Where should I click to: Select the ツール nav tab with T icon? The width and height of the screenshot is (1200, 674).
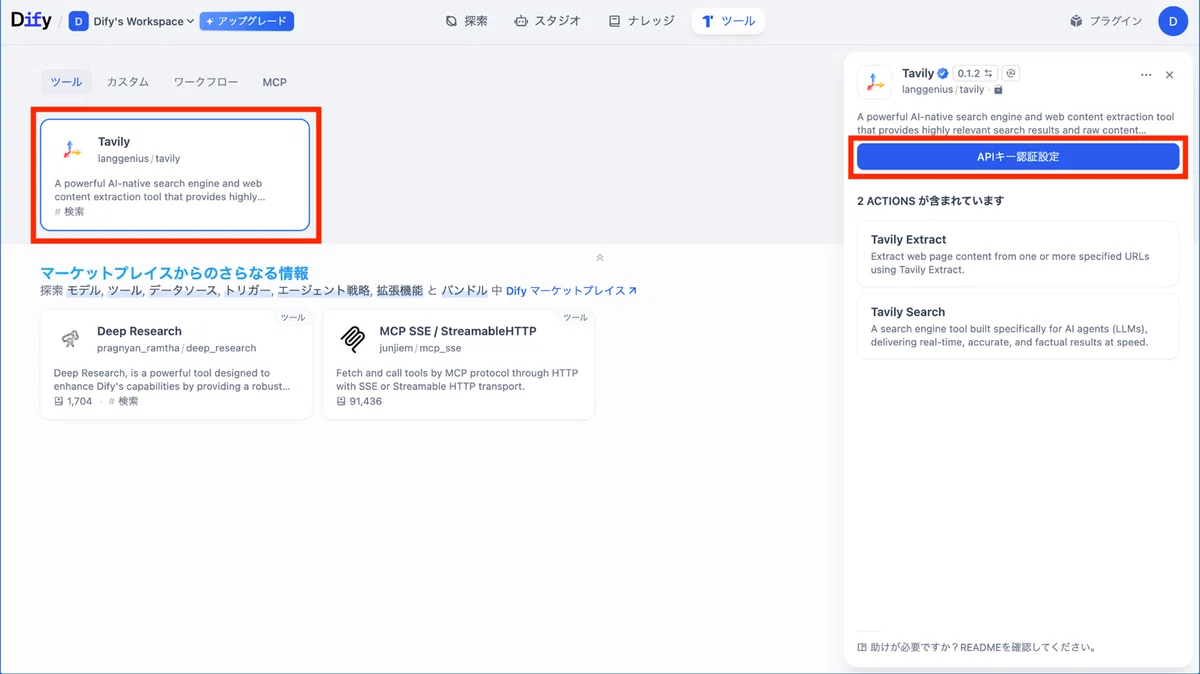[728, 21]
